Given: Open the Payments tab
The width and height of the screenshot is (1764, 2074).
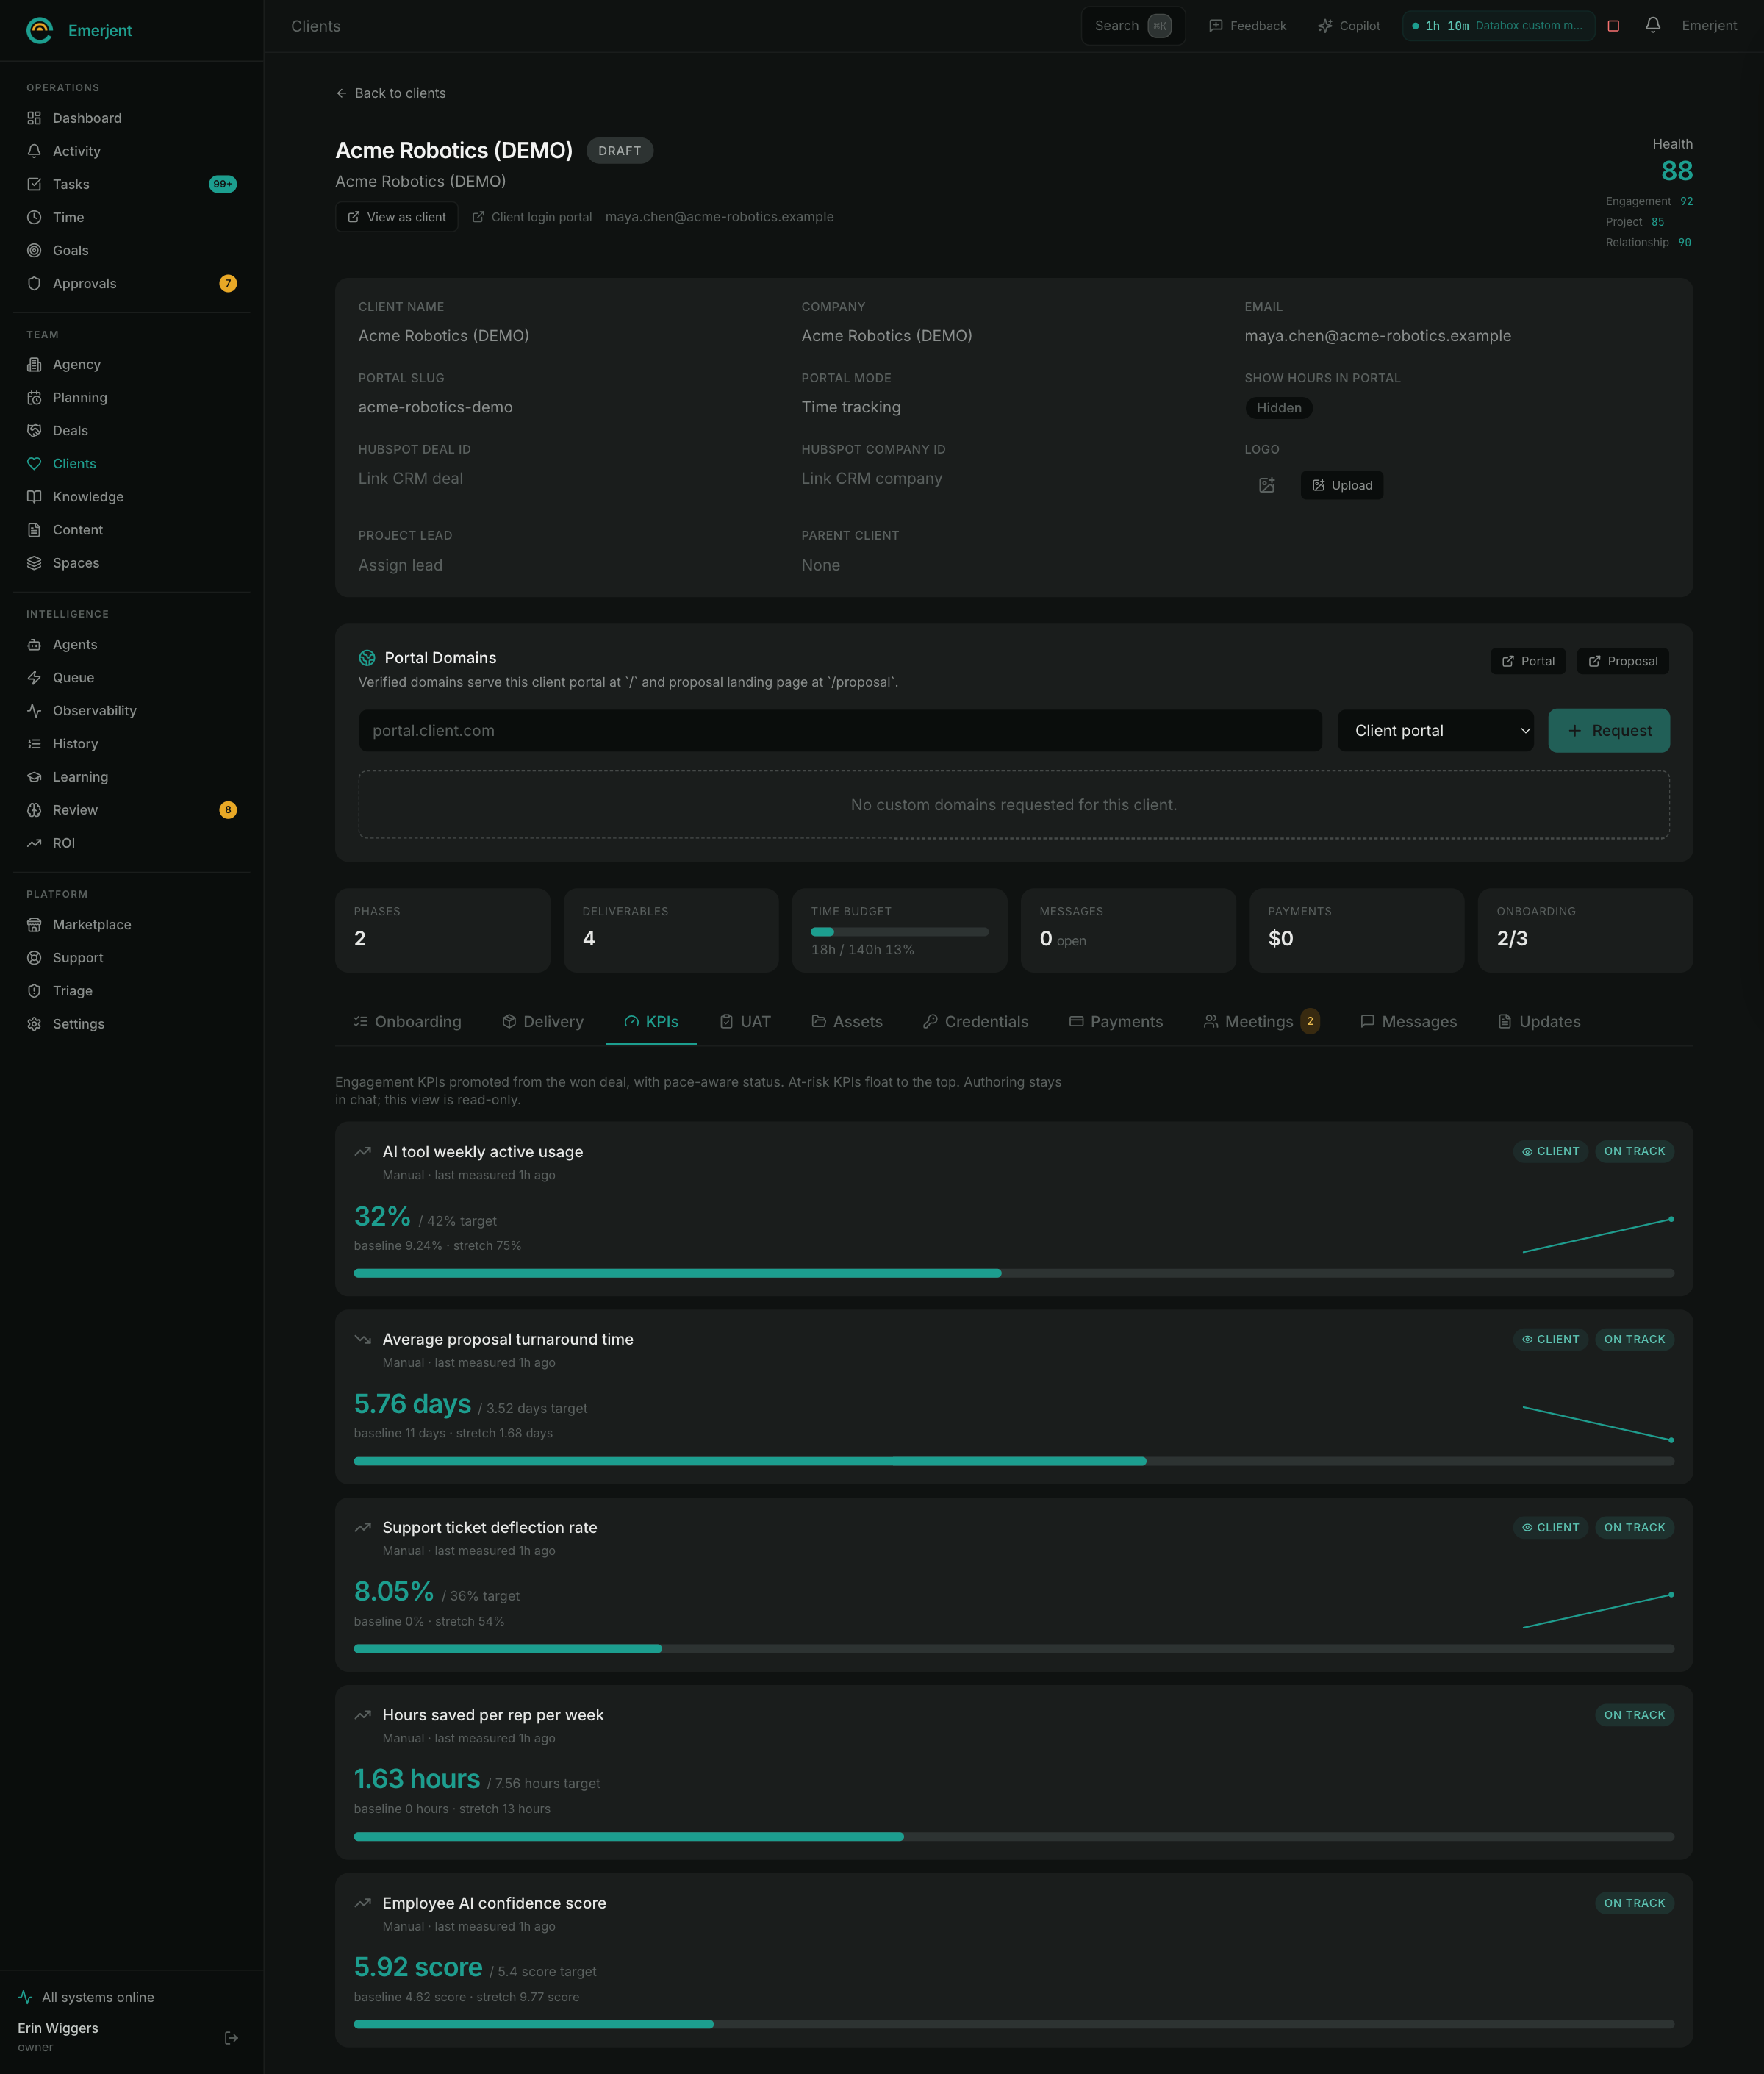Looking at the screenshot, I should 1116,1021.
